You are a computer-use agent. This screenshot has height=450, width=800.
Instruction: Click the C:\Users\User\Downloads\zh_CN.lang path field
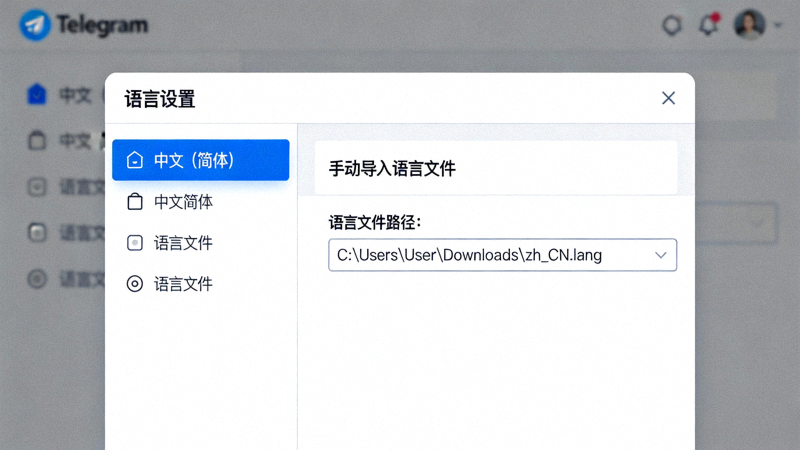503,255
